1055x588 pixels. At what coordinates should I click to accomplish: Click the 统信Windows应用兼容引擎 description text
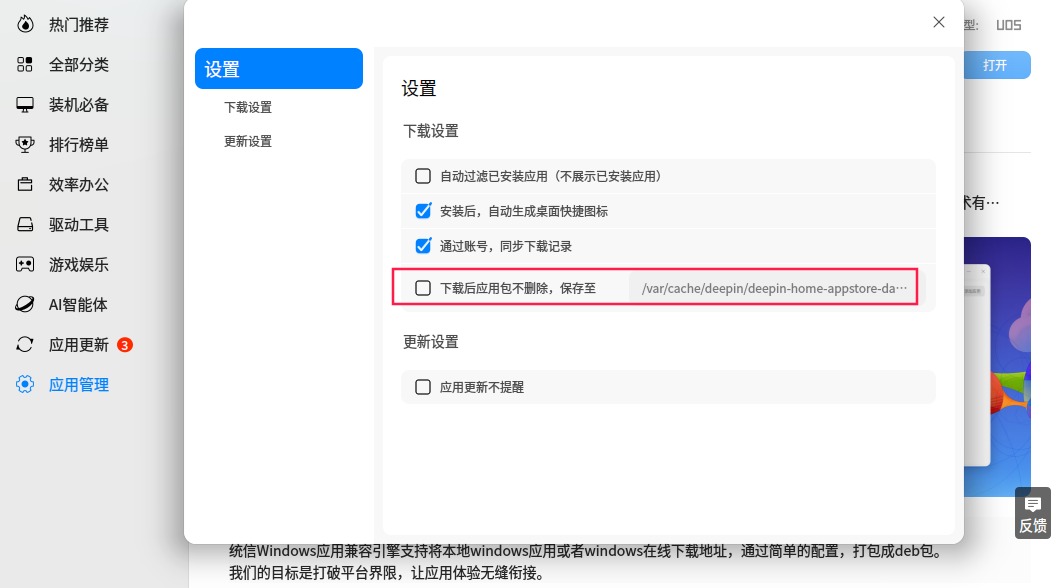585,562
